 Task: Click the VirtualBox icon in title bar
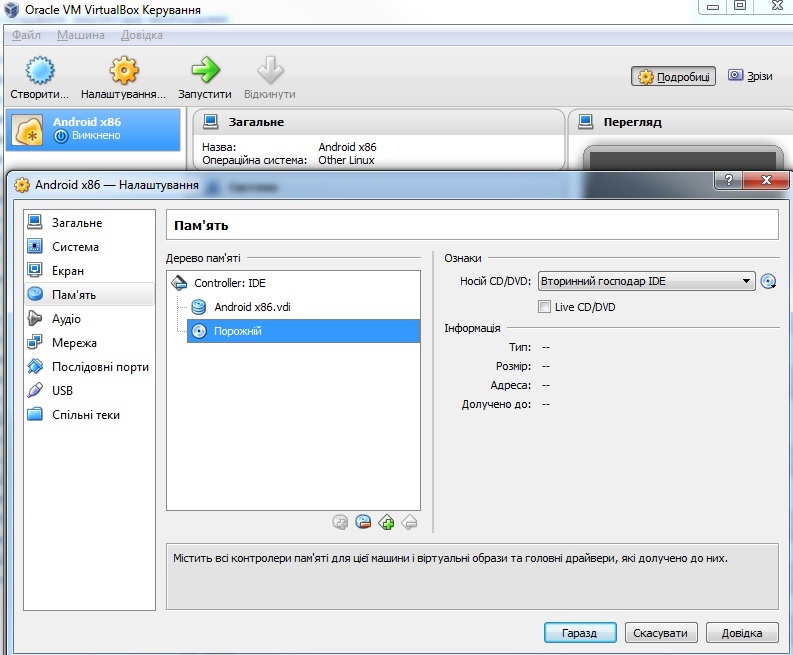coord(11,9)
